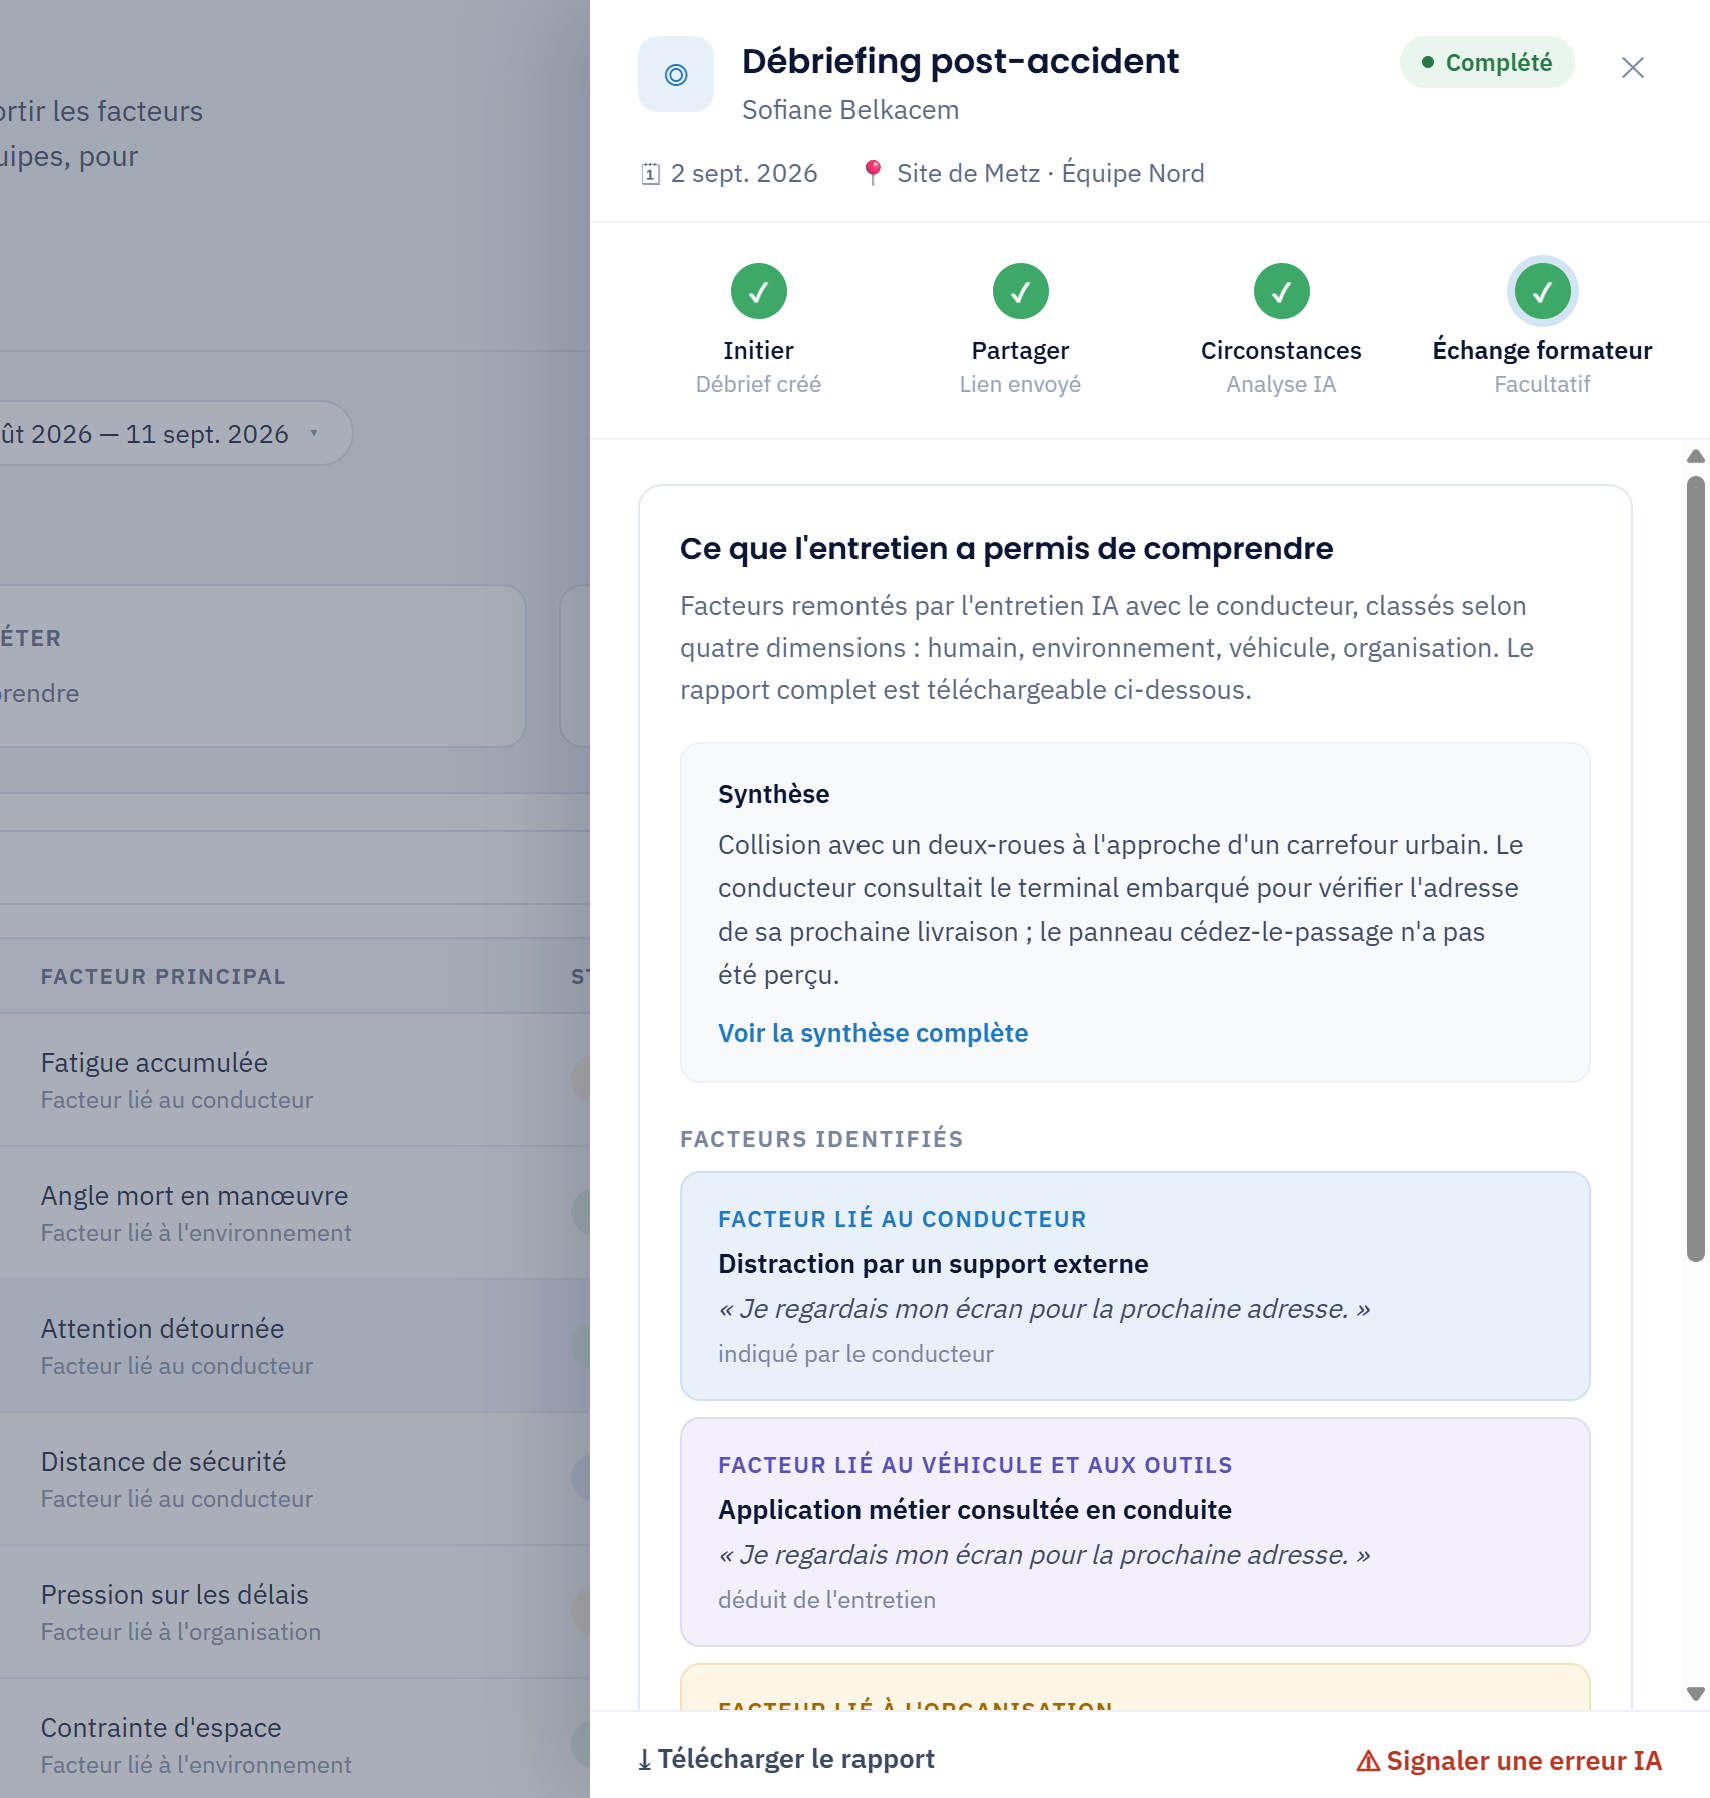Open the Échange formateur step label
Image resolution: width=1710 pixels, height=1798 pixels.
coord(1542,351)
